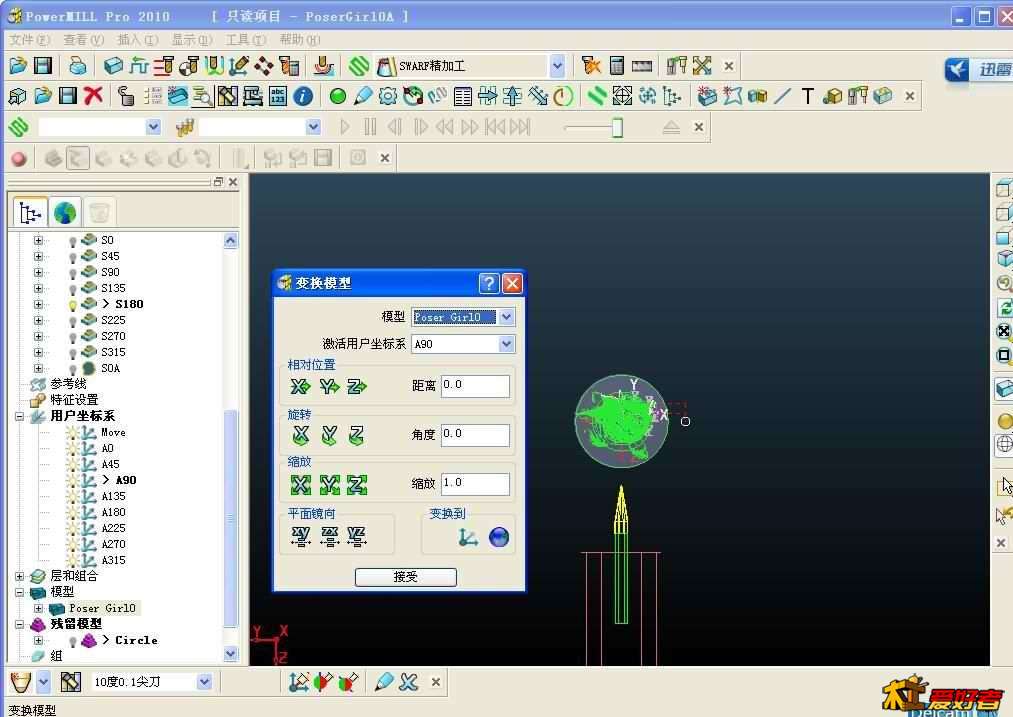
Task: Open the tool dropdown showing 10度0.1尖刀
Action: [x=204, y=681]
